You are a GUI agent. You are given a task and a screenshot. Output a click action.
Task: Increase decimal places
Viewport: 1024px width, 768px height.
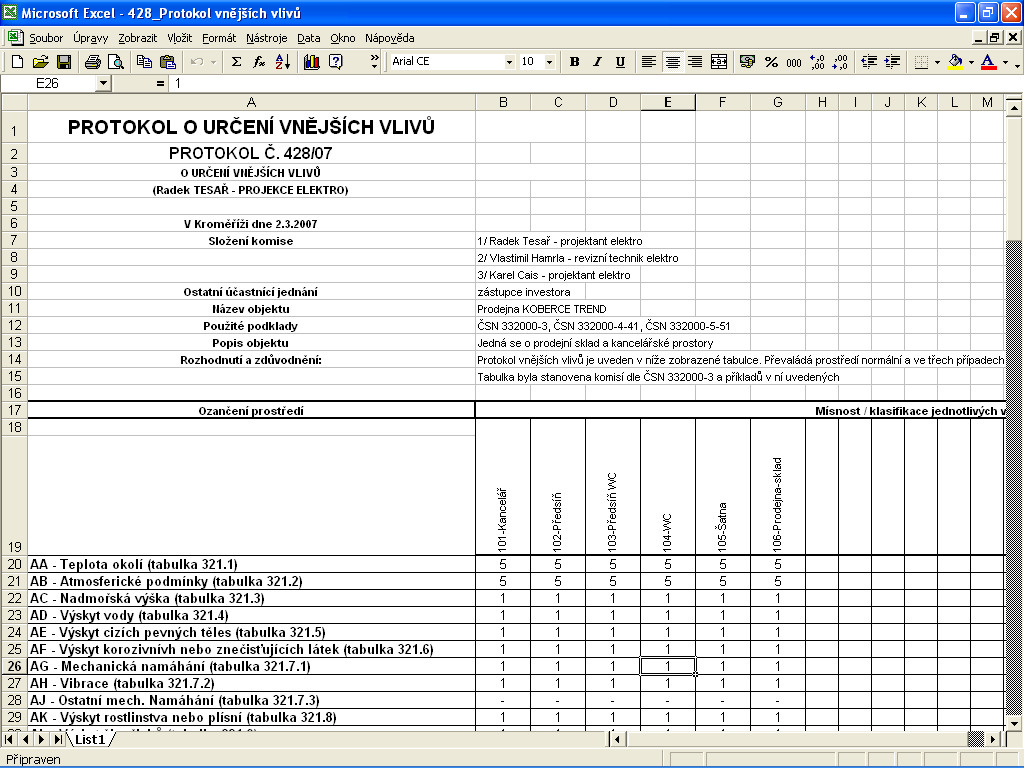817,61
